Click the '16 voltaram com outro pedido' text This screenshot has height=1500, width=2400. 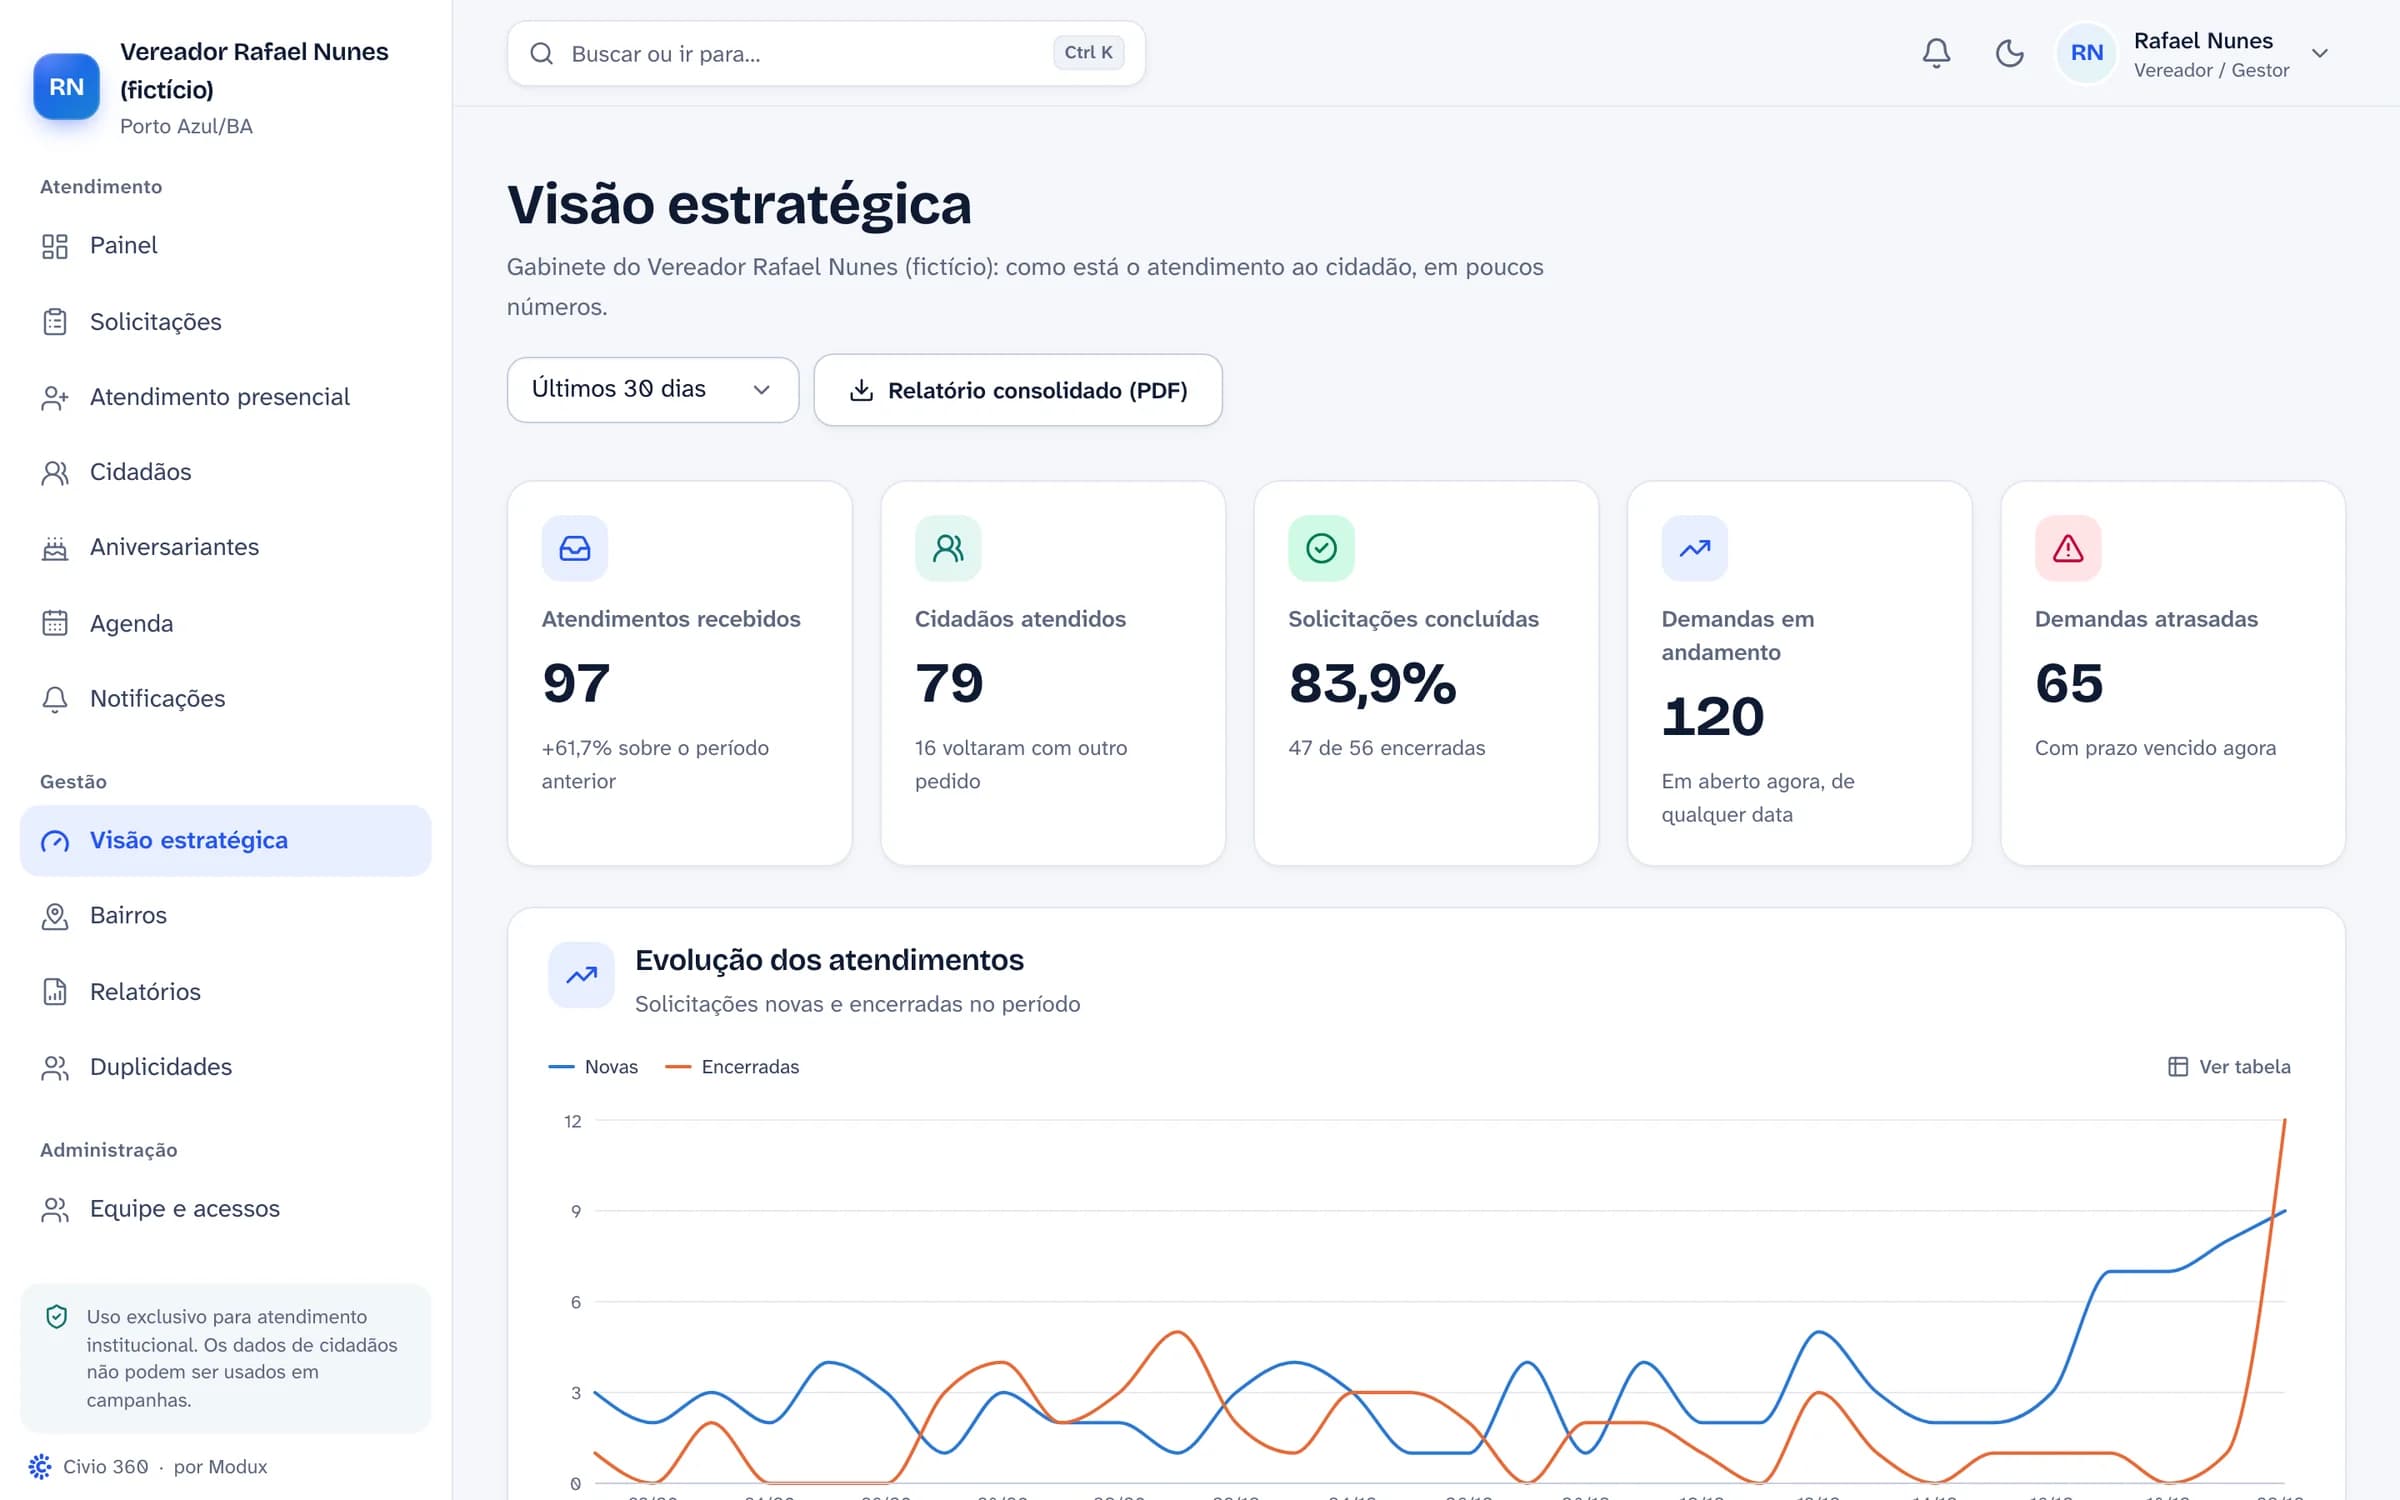tap(1021, 764)
